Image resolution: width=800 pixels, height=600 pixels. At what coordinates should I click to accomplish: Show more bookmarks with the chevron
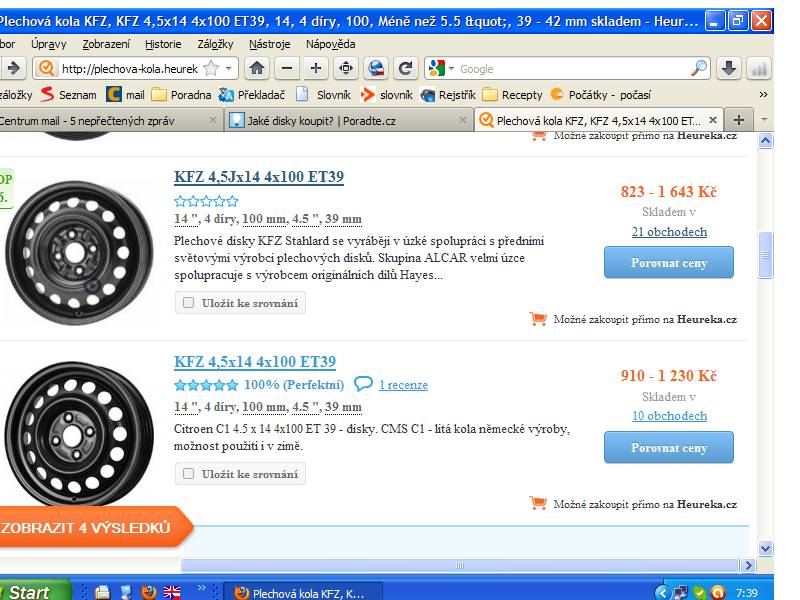(763, 94)
